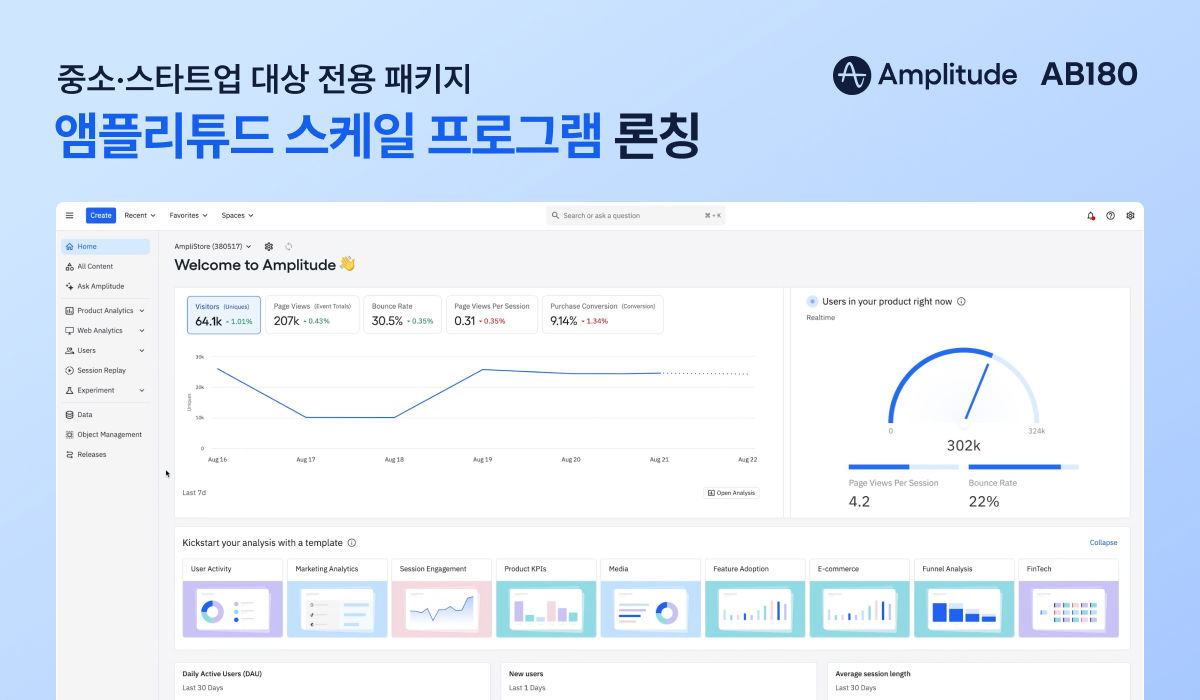1200x700 pixels.
Task: Click the help question mark icon
Action: [1110, 215]
